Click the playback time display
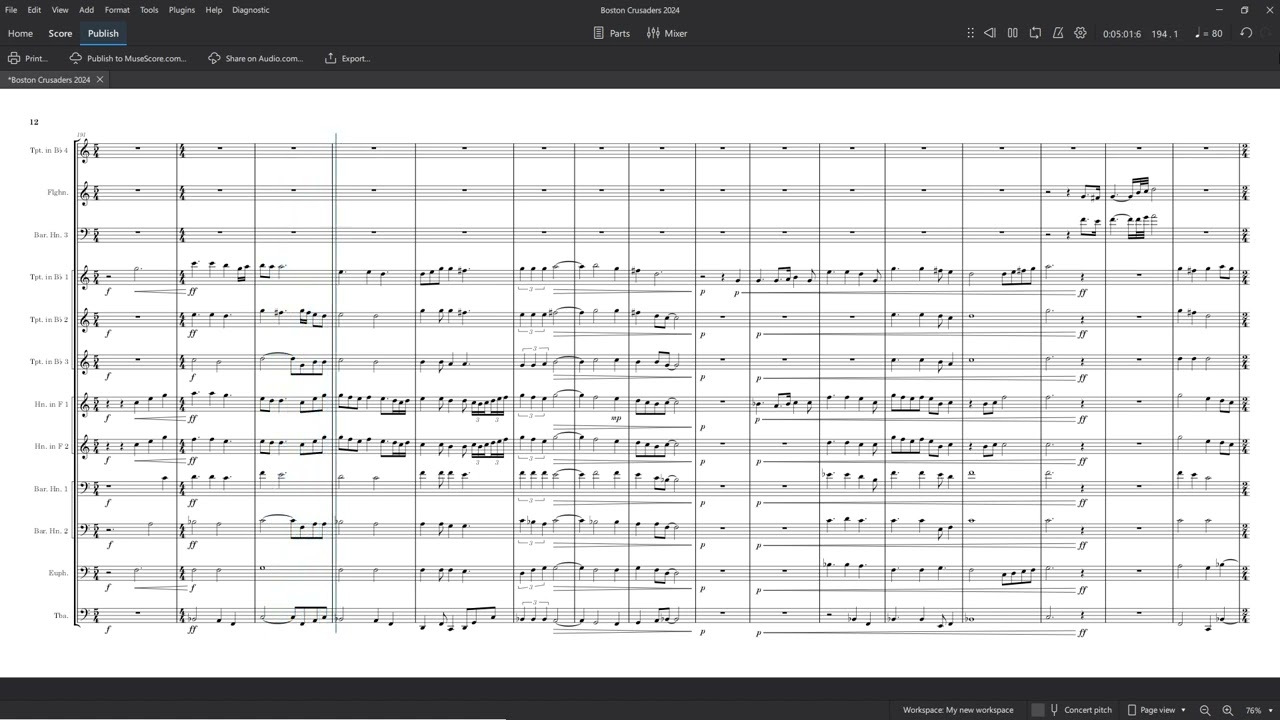The width and height of the screenshot is (1280, 720). (x=1122, y=34)
